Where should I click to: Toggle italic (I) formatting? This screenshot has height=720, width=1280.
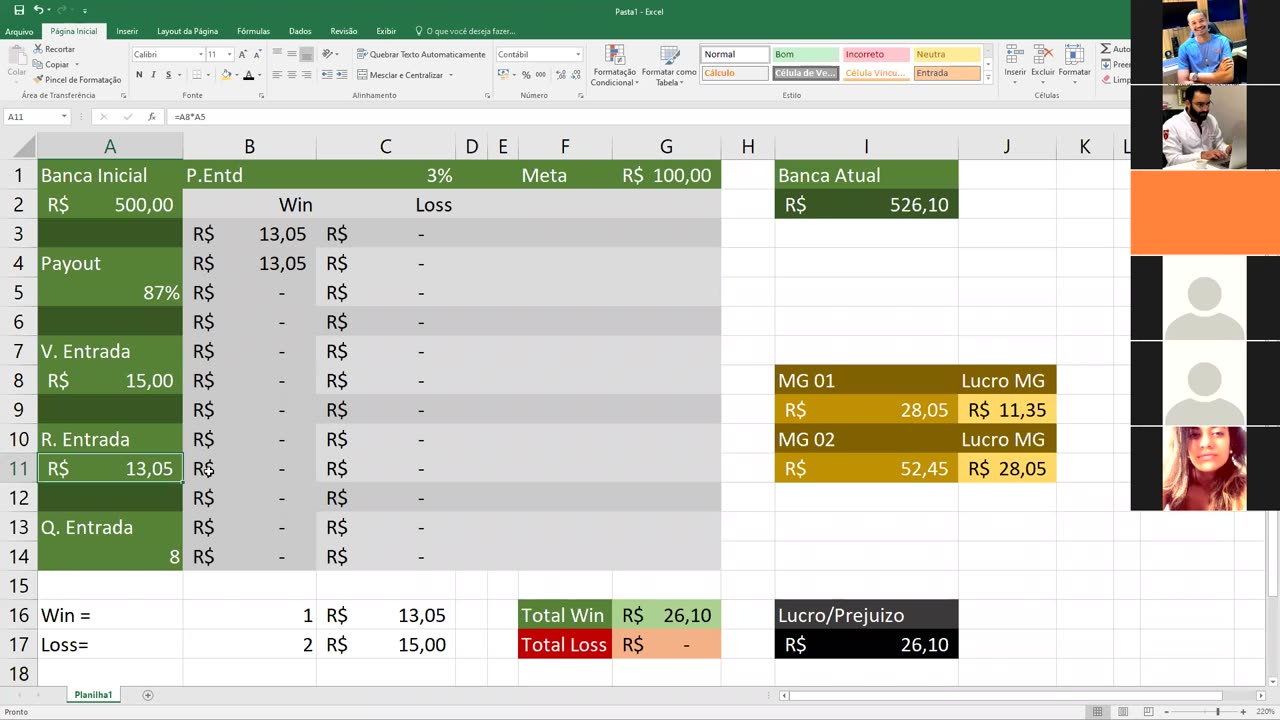click(153, 75)
